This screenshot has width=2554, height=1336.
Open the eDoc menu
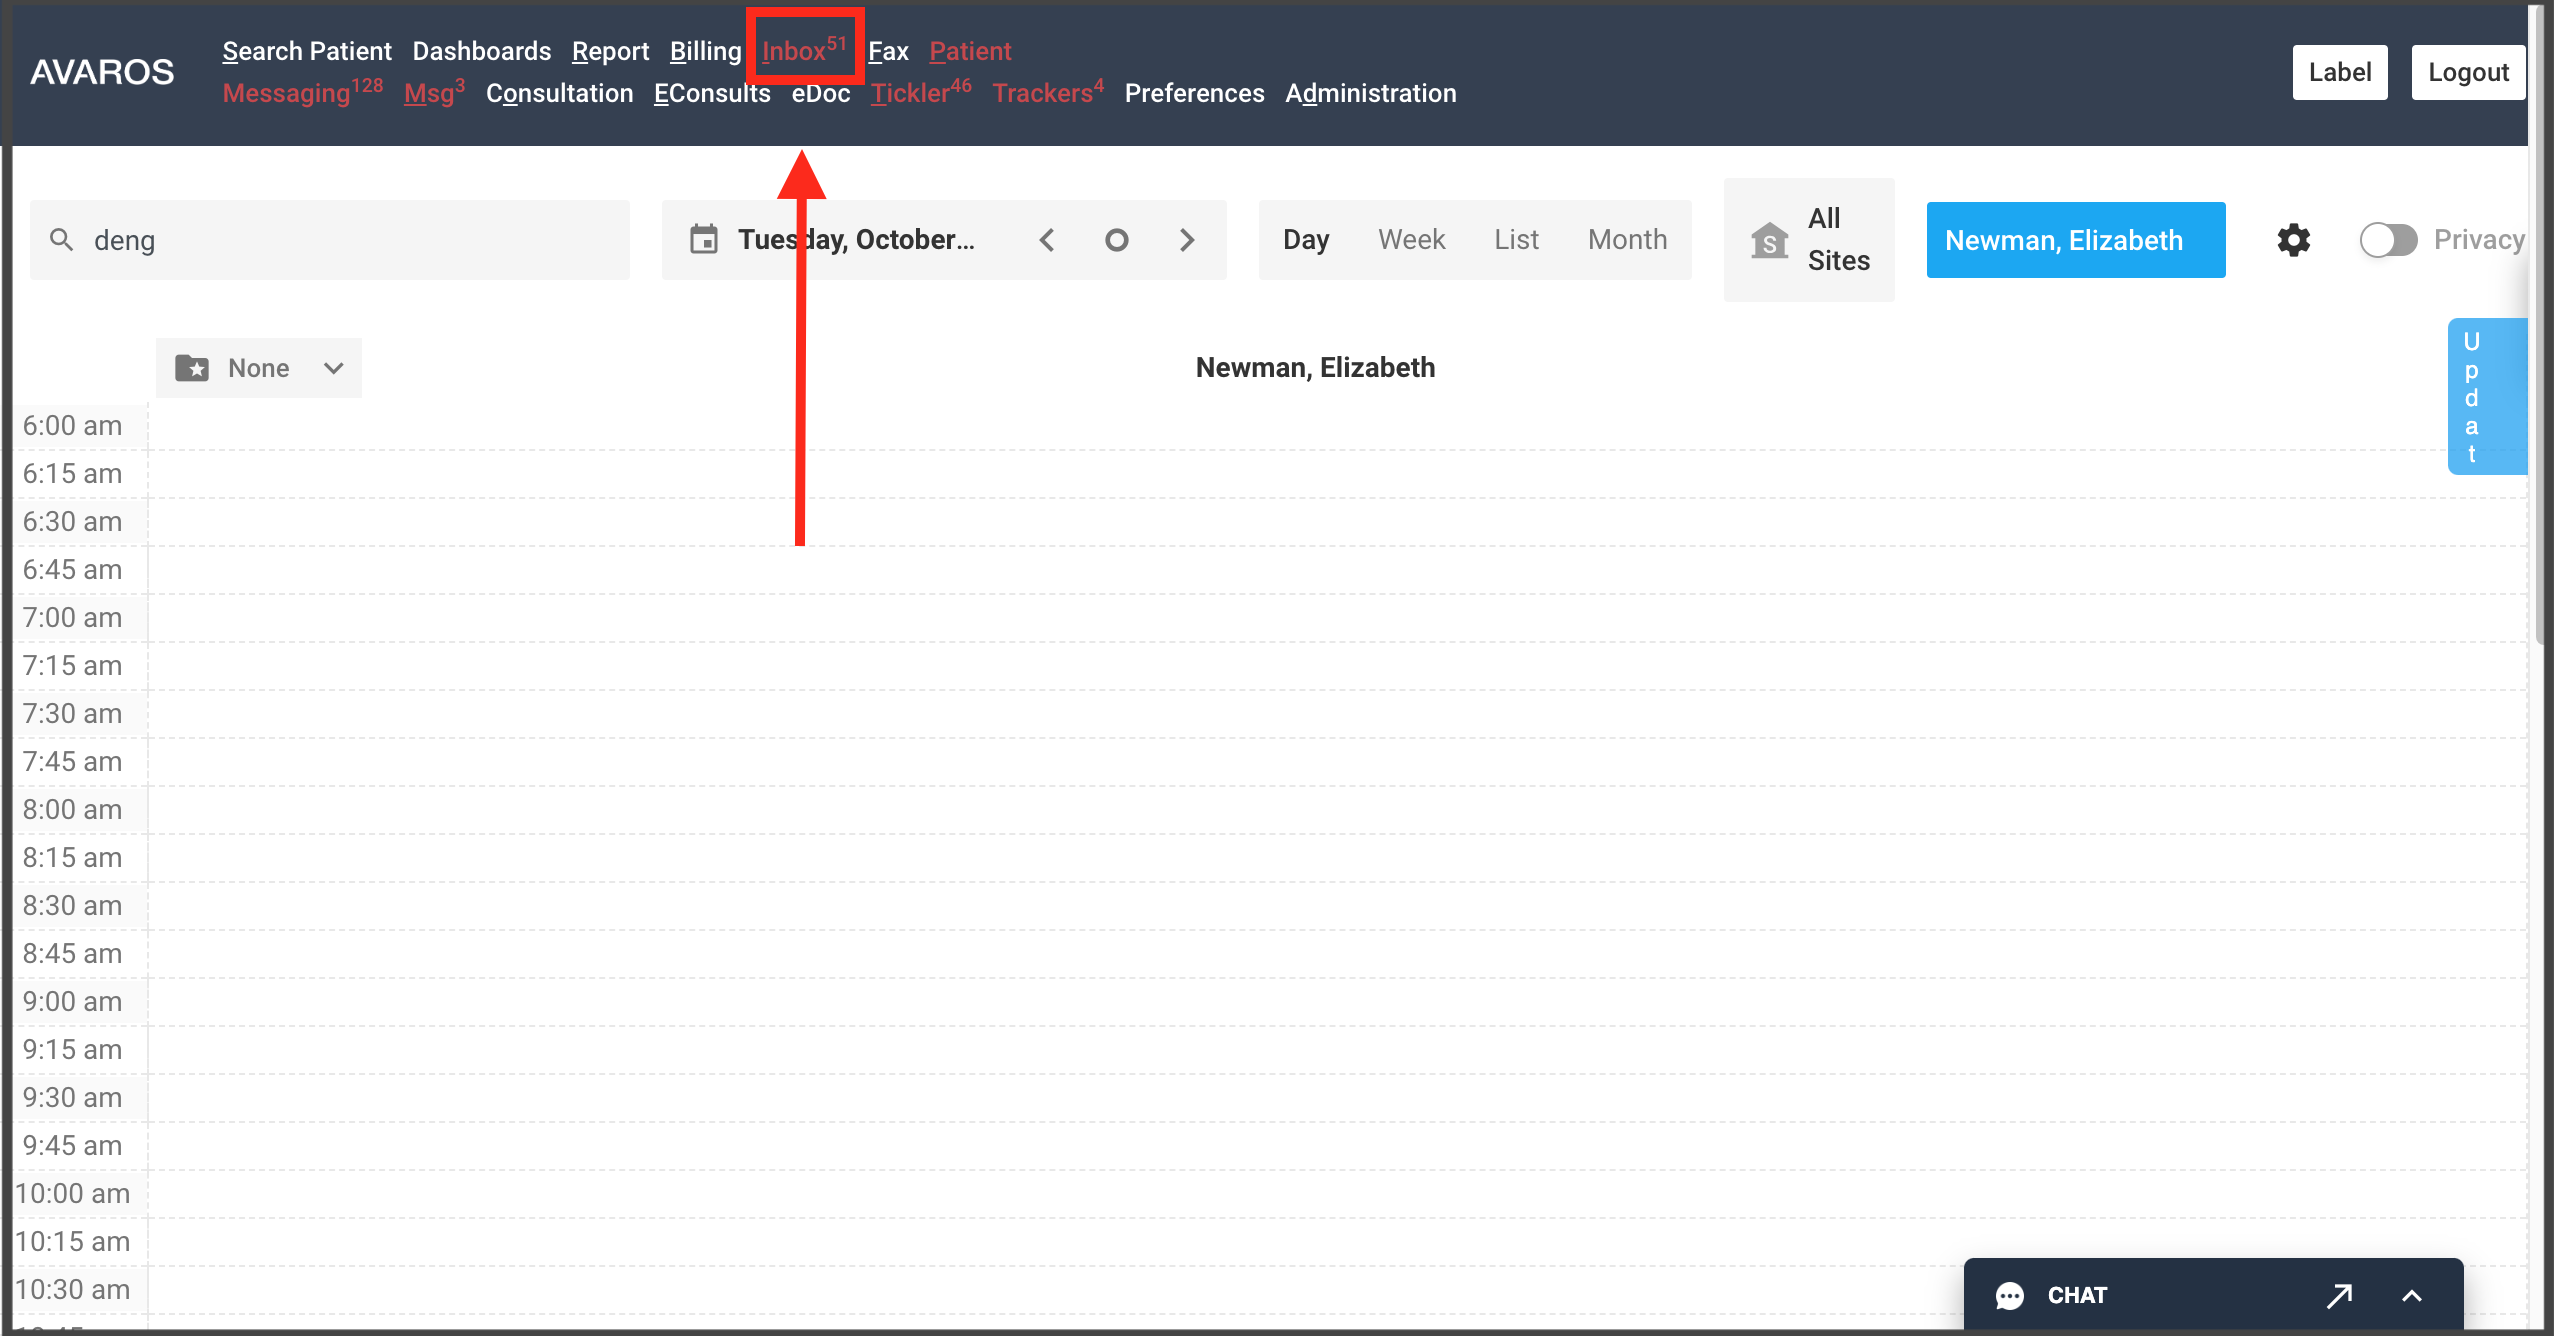coord(821,93)
